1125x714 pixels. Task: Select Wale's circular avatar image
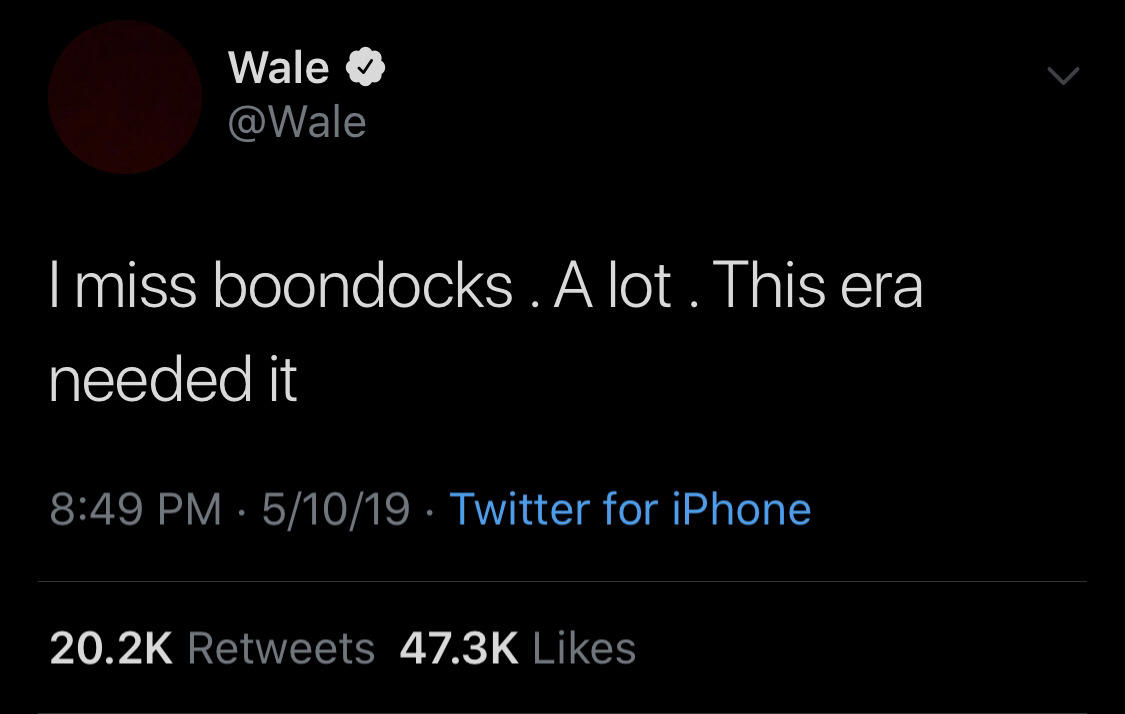click(x=124, y=96)
